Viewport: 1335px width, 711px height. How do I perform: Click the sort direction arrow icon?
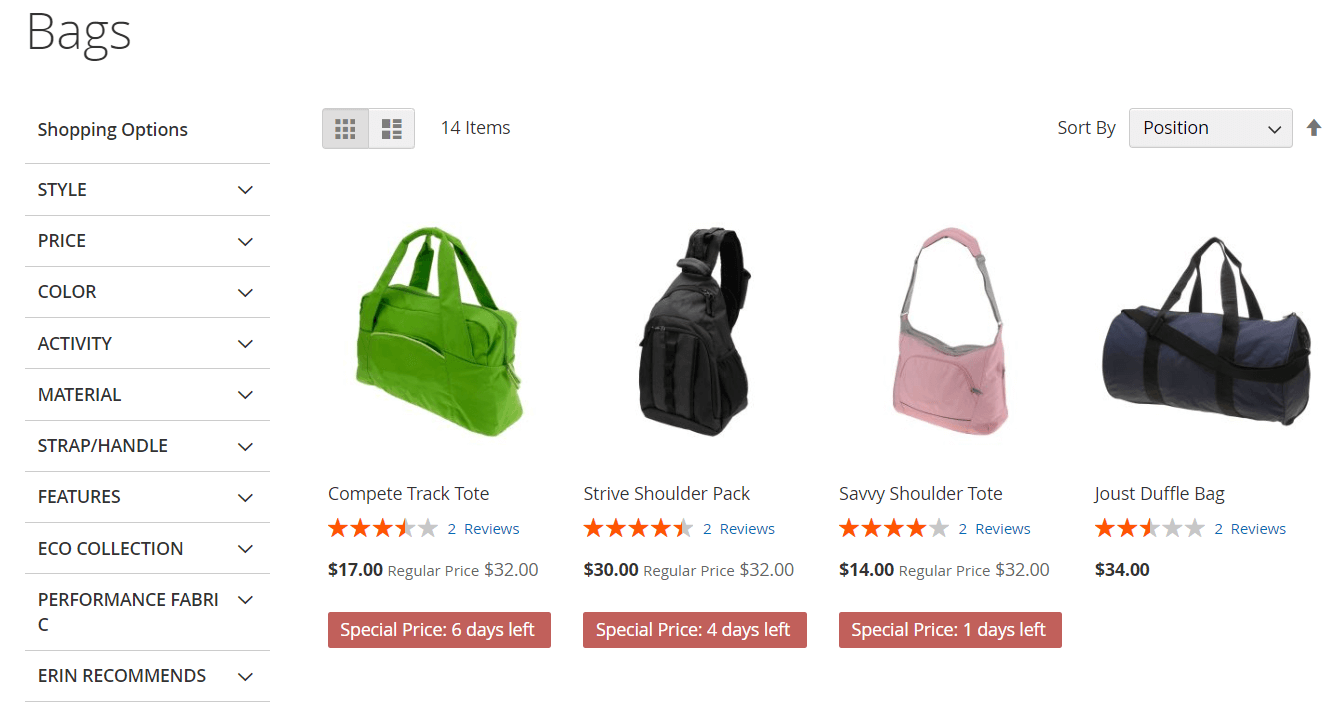click(x=1314, y=128)
